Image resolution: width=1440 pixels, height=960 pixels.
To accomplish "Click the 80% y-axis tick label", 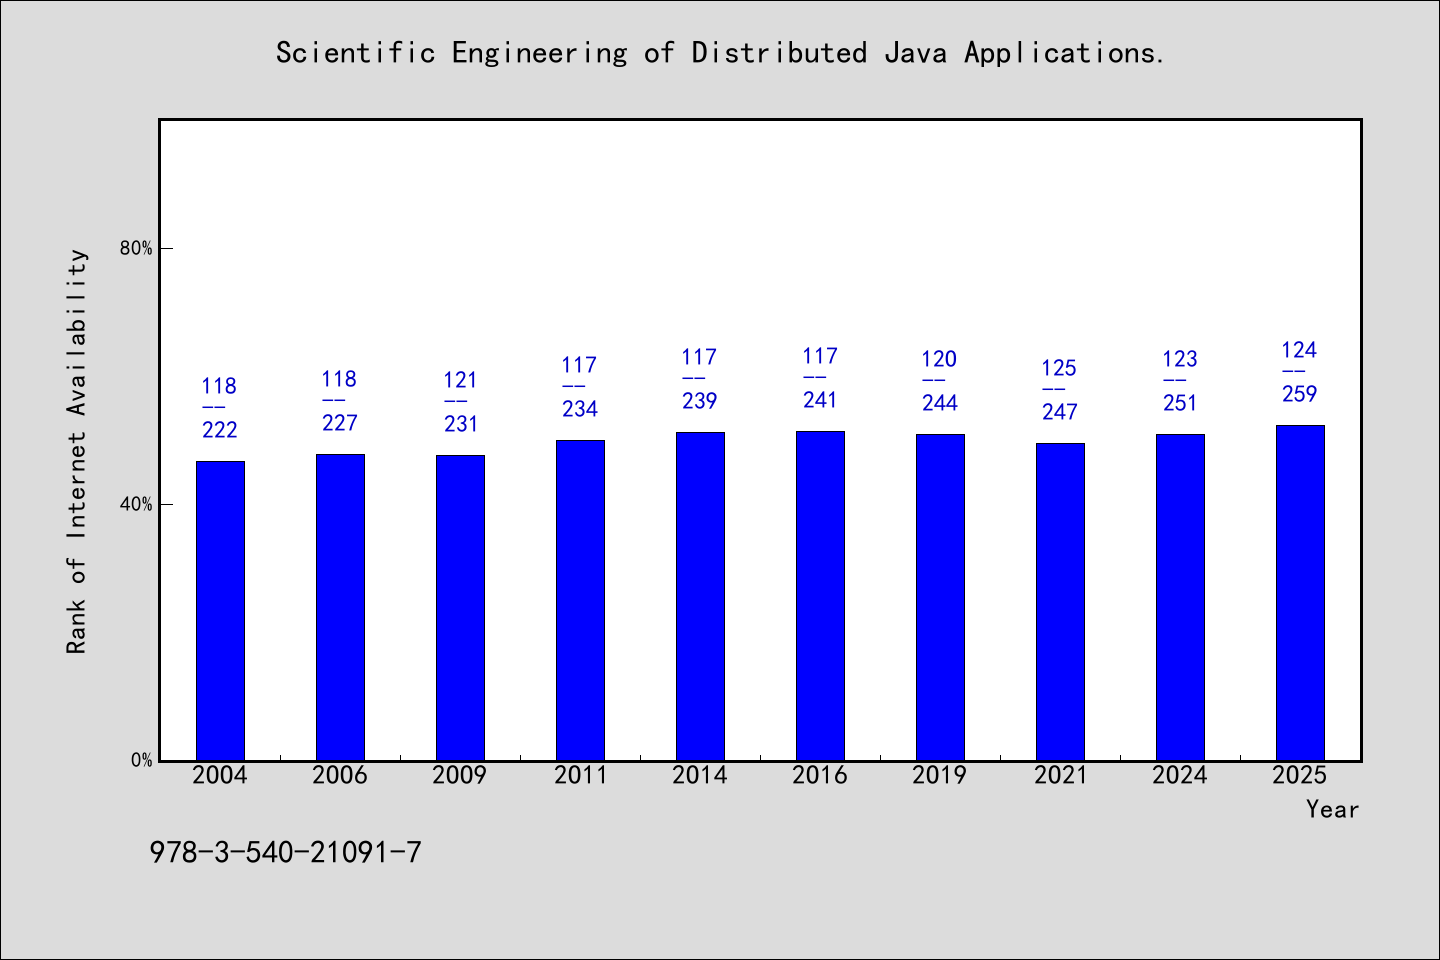I will pos(136,248).
